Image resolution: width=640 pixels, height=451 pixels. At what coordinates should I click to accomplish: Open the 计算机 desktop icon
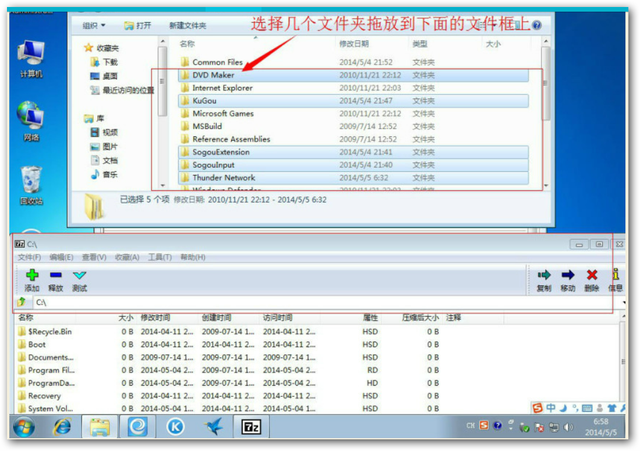pyautogui.click(x=31, y=59)
